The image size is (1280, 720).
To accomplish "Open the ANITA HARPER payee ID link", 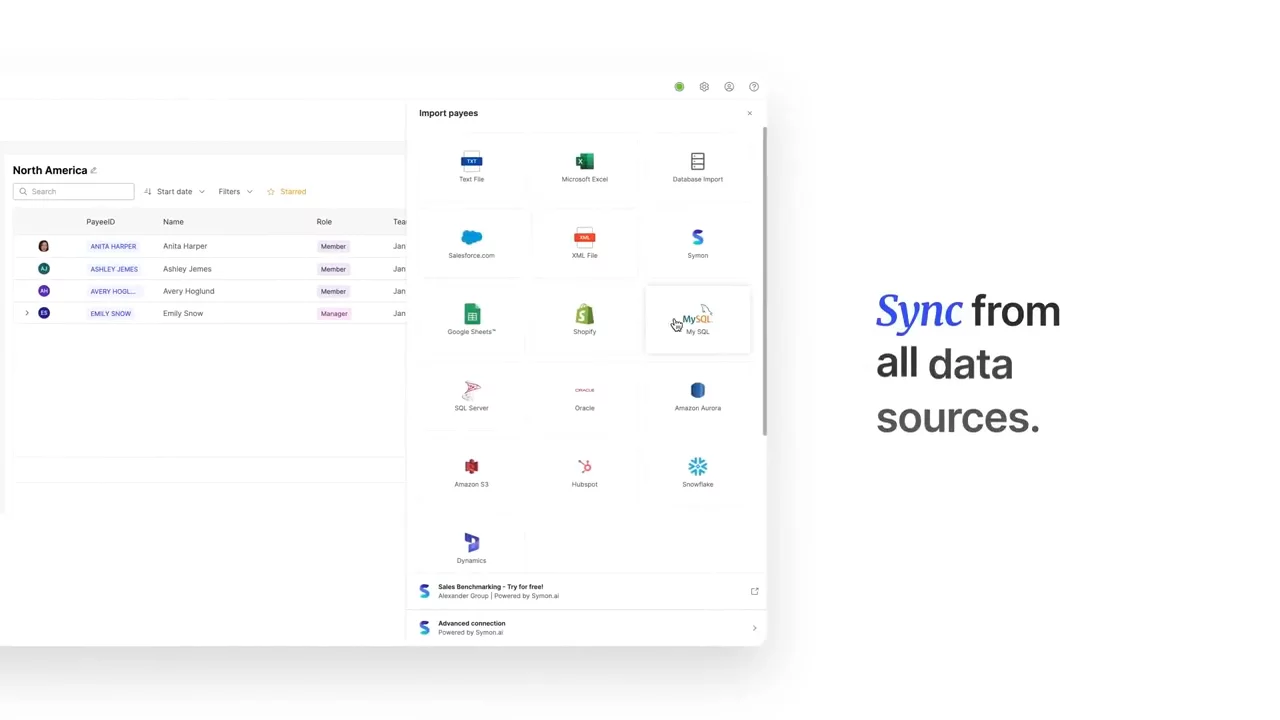I will tap(113, 247).
